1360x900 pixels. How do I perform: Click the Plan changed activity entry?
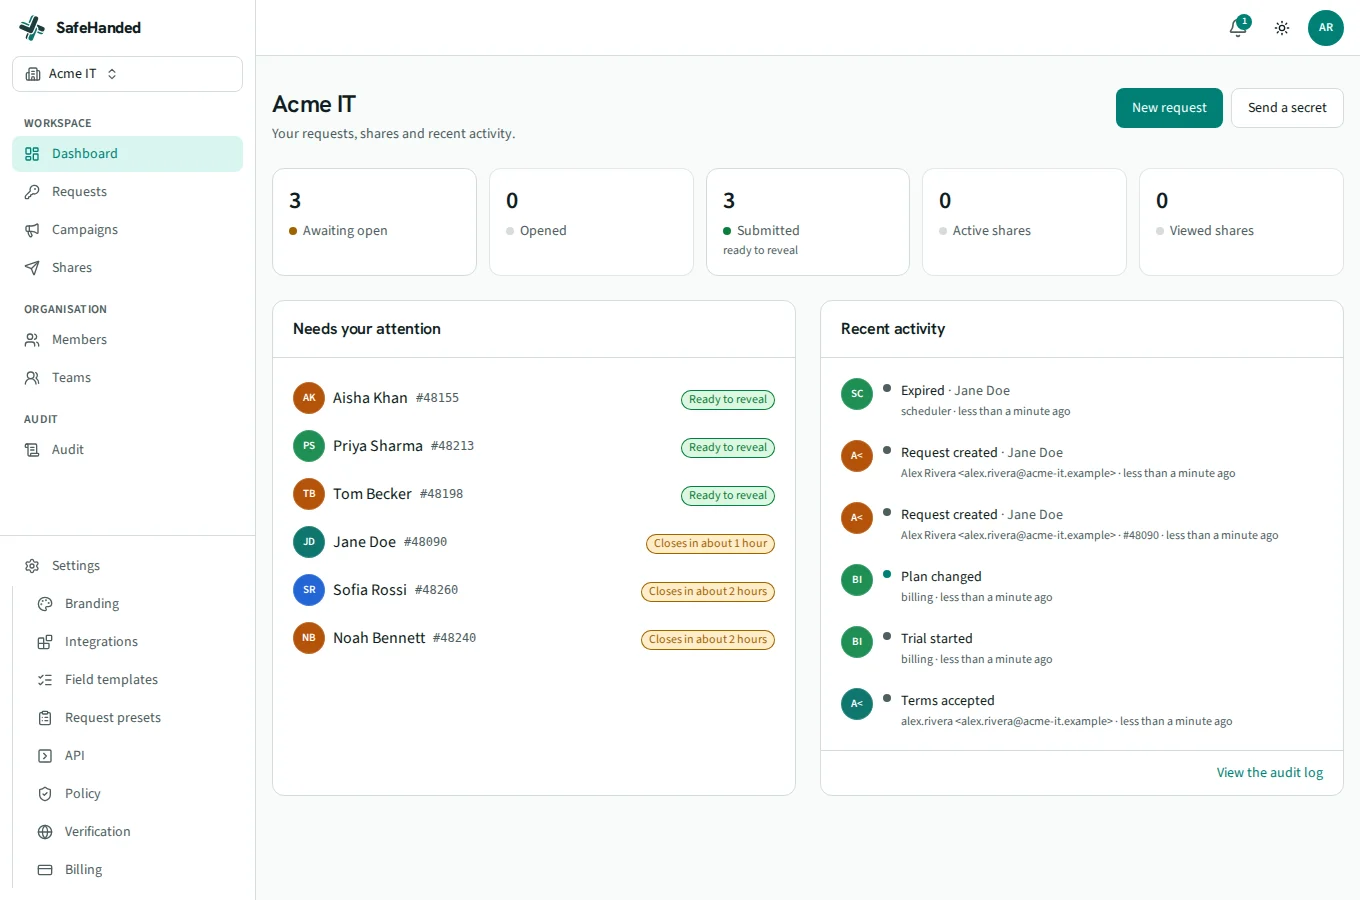click(x=1082, y=586)
